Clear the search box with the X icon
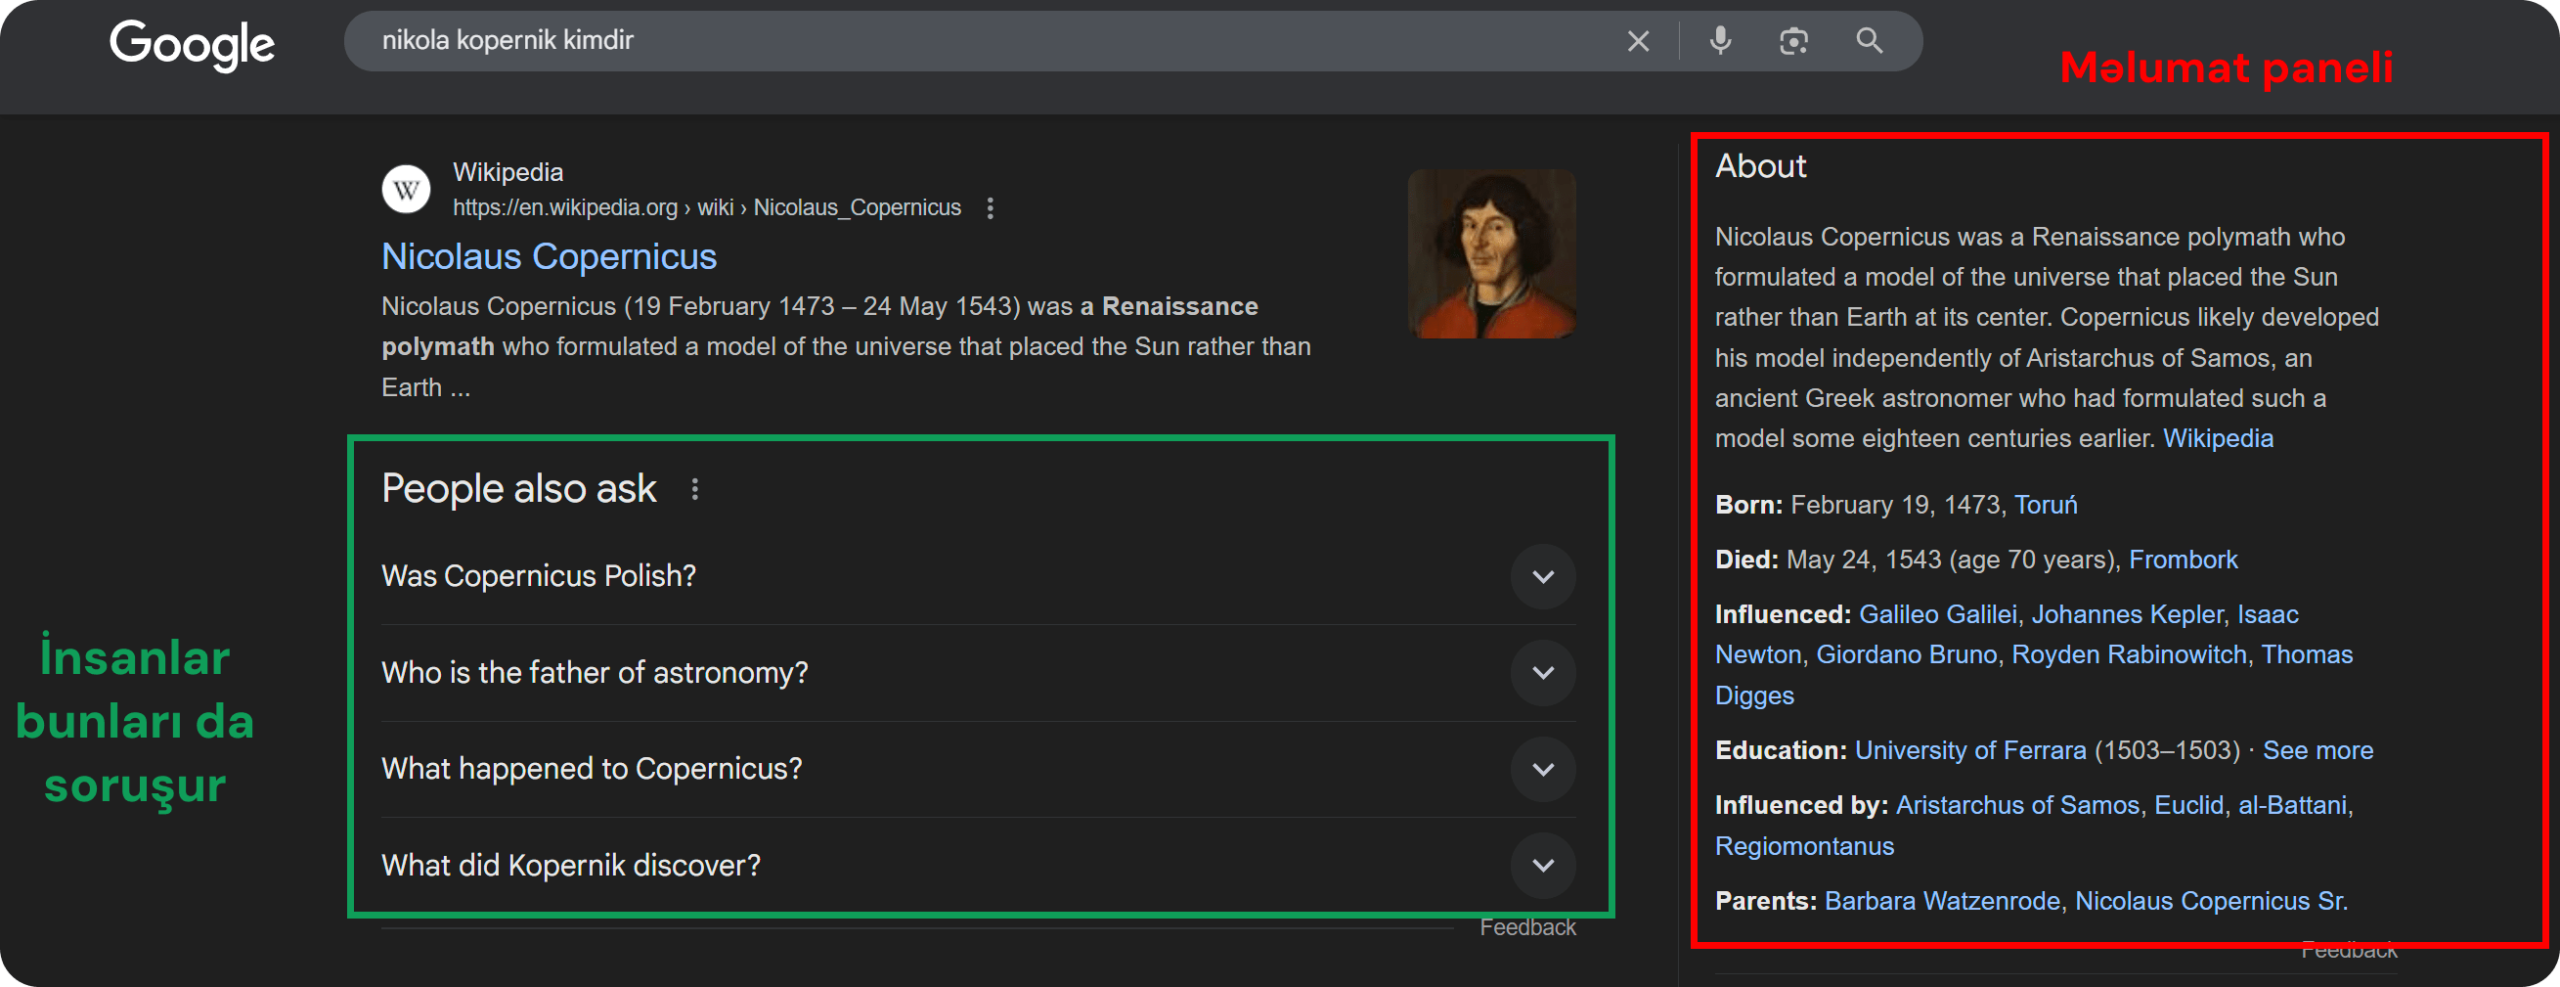The width and height of the screenshot is (2560, 987). pyautogui.click(x=1638, y=41)
